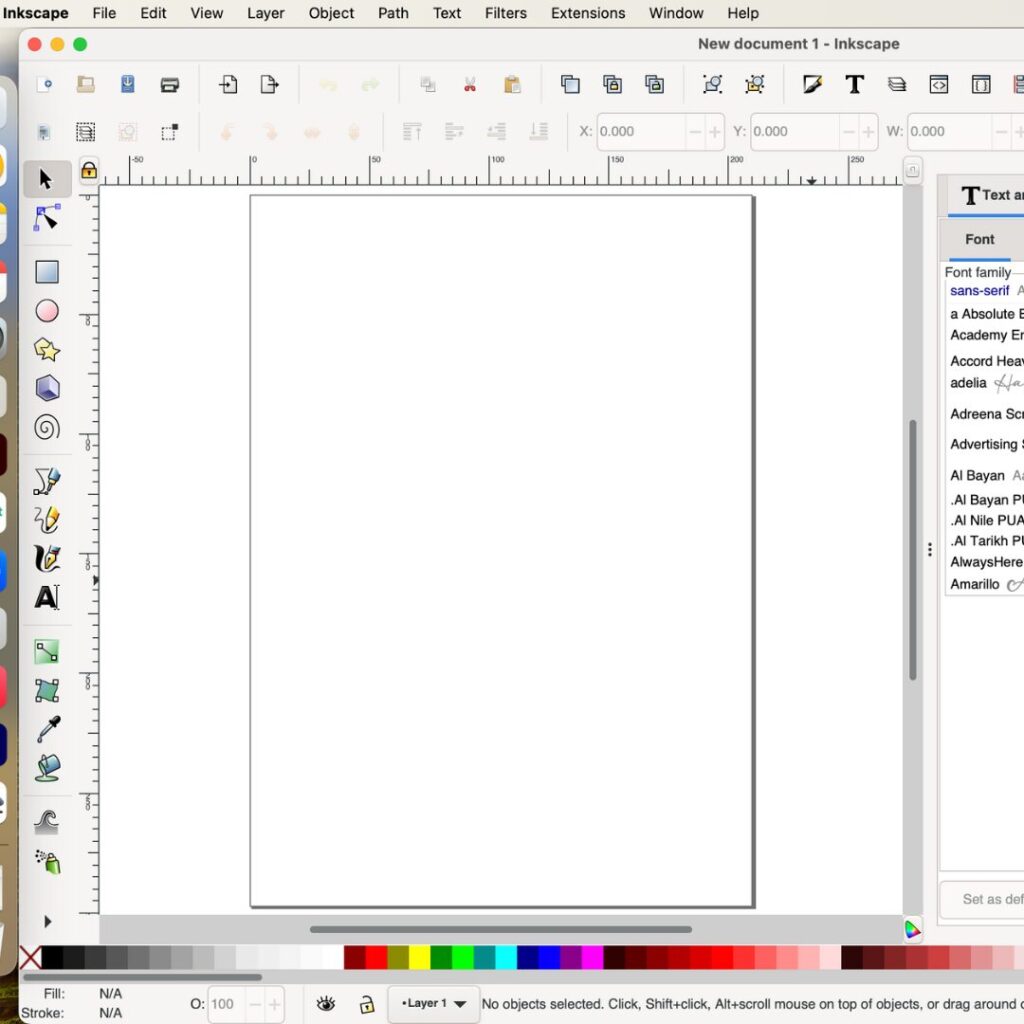Click the horizontal scrollbar below the canvas

click(x=500, y=930)
